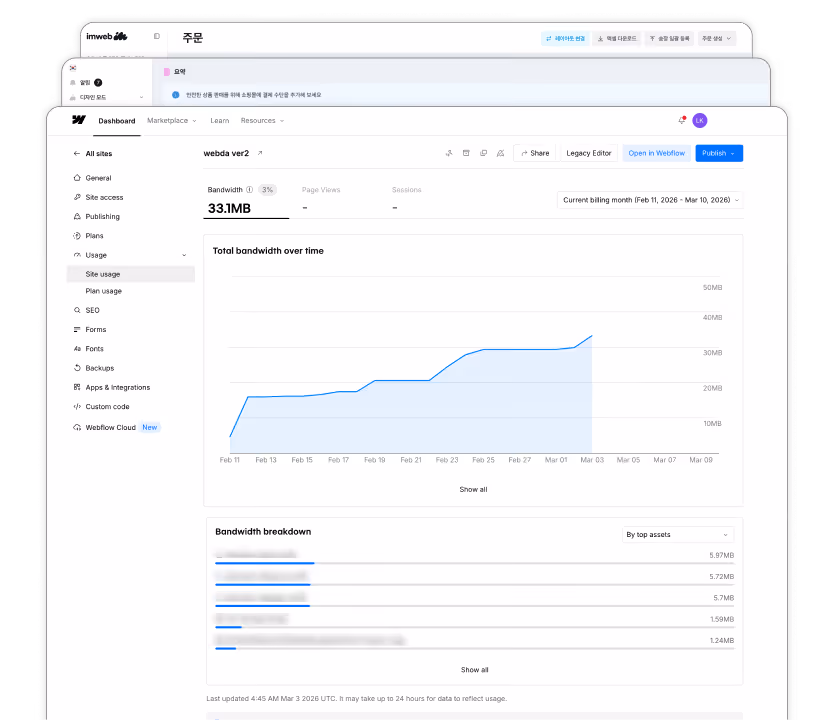834x720 pixels.
Task: Open the Marketplace dropdown
Action: click(x=172, y=121)
